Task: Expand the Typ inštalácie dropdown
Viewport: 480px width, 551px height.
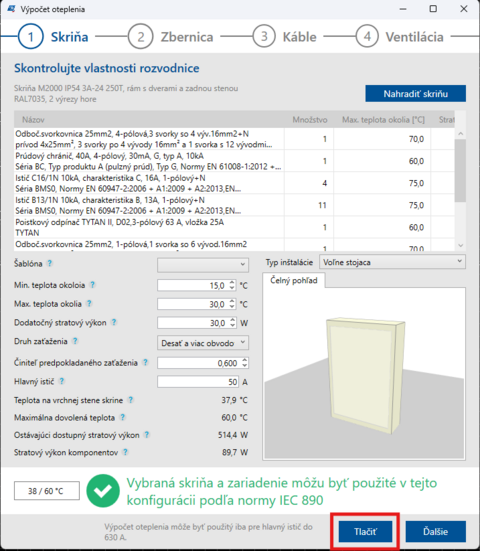Action: [x=392, y=262]
